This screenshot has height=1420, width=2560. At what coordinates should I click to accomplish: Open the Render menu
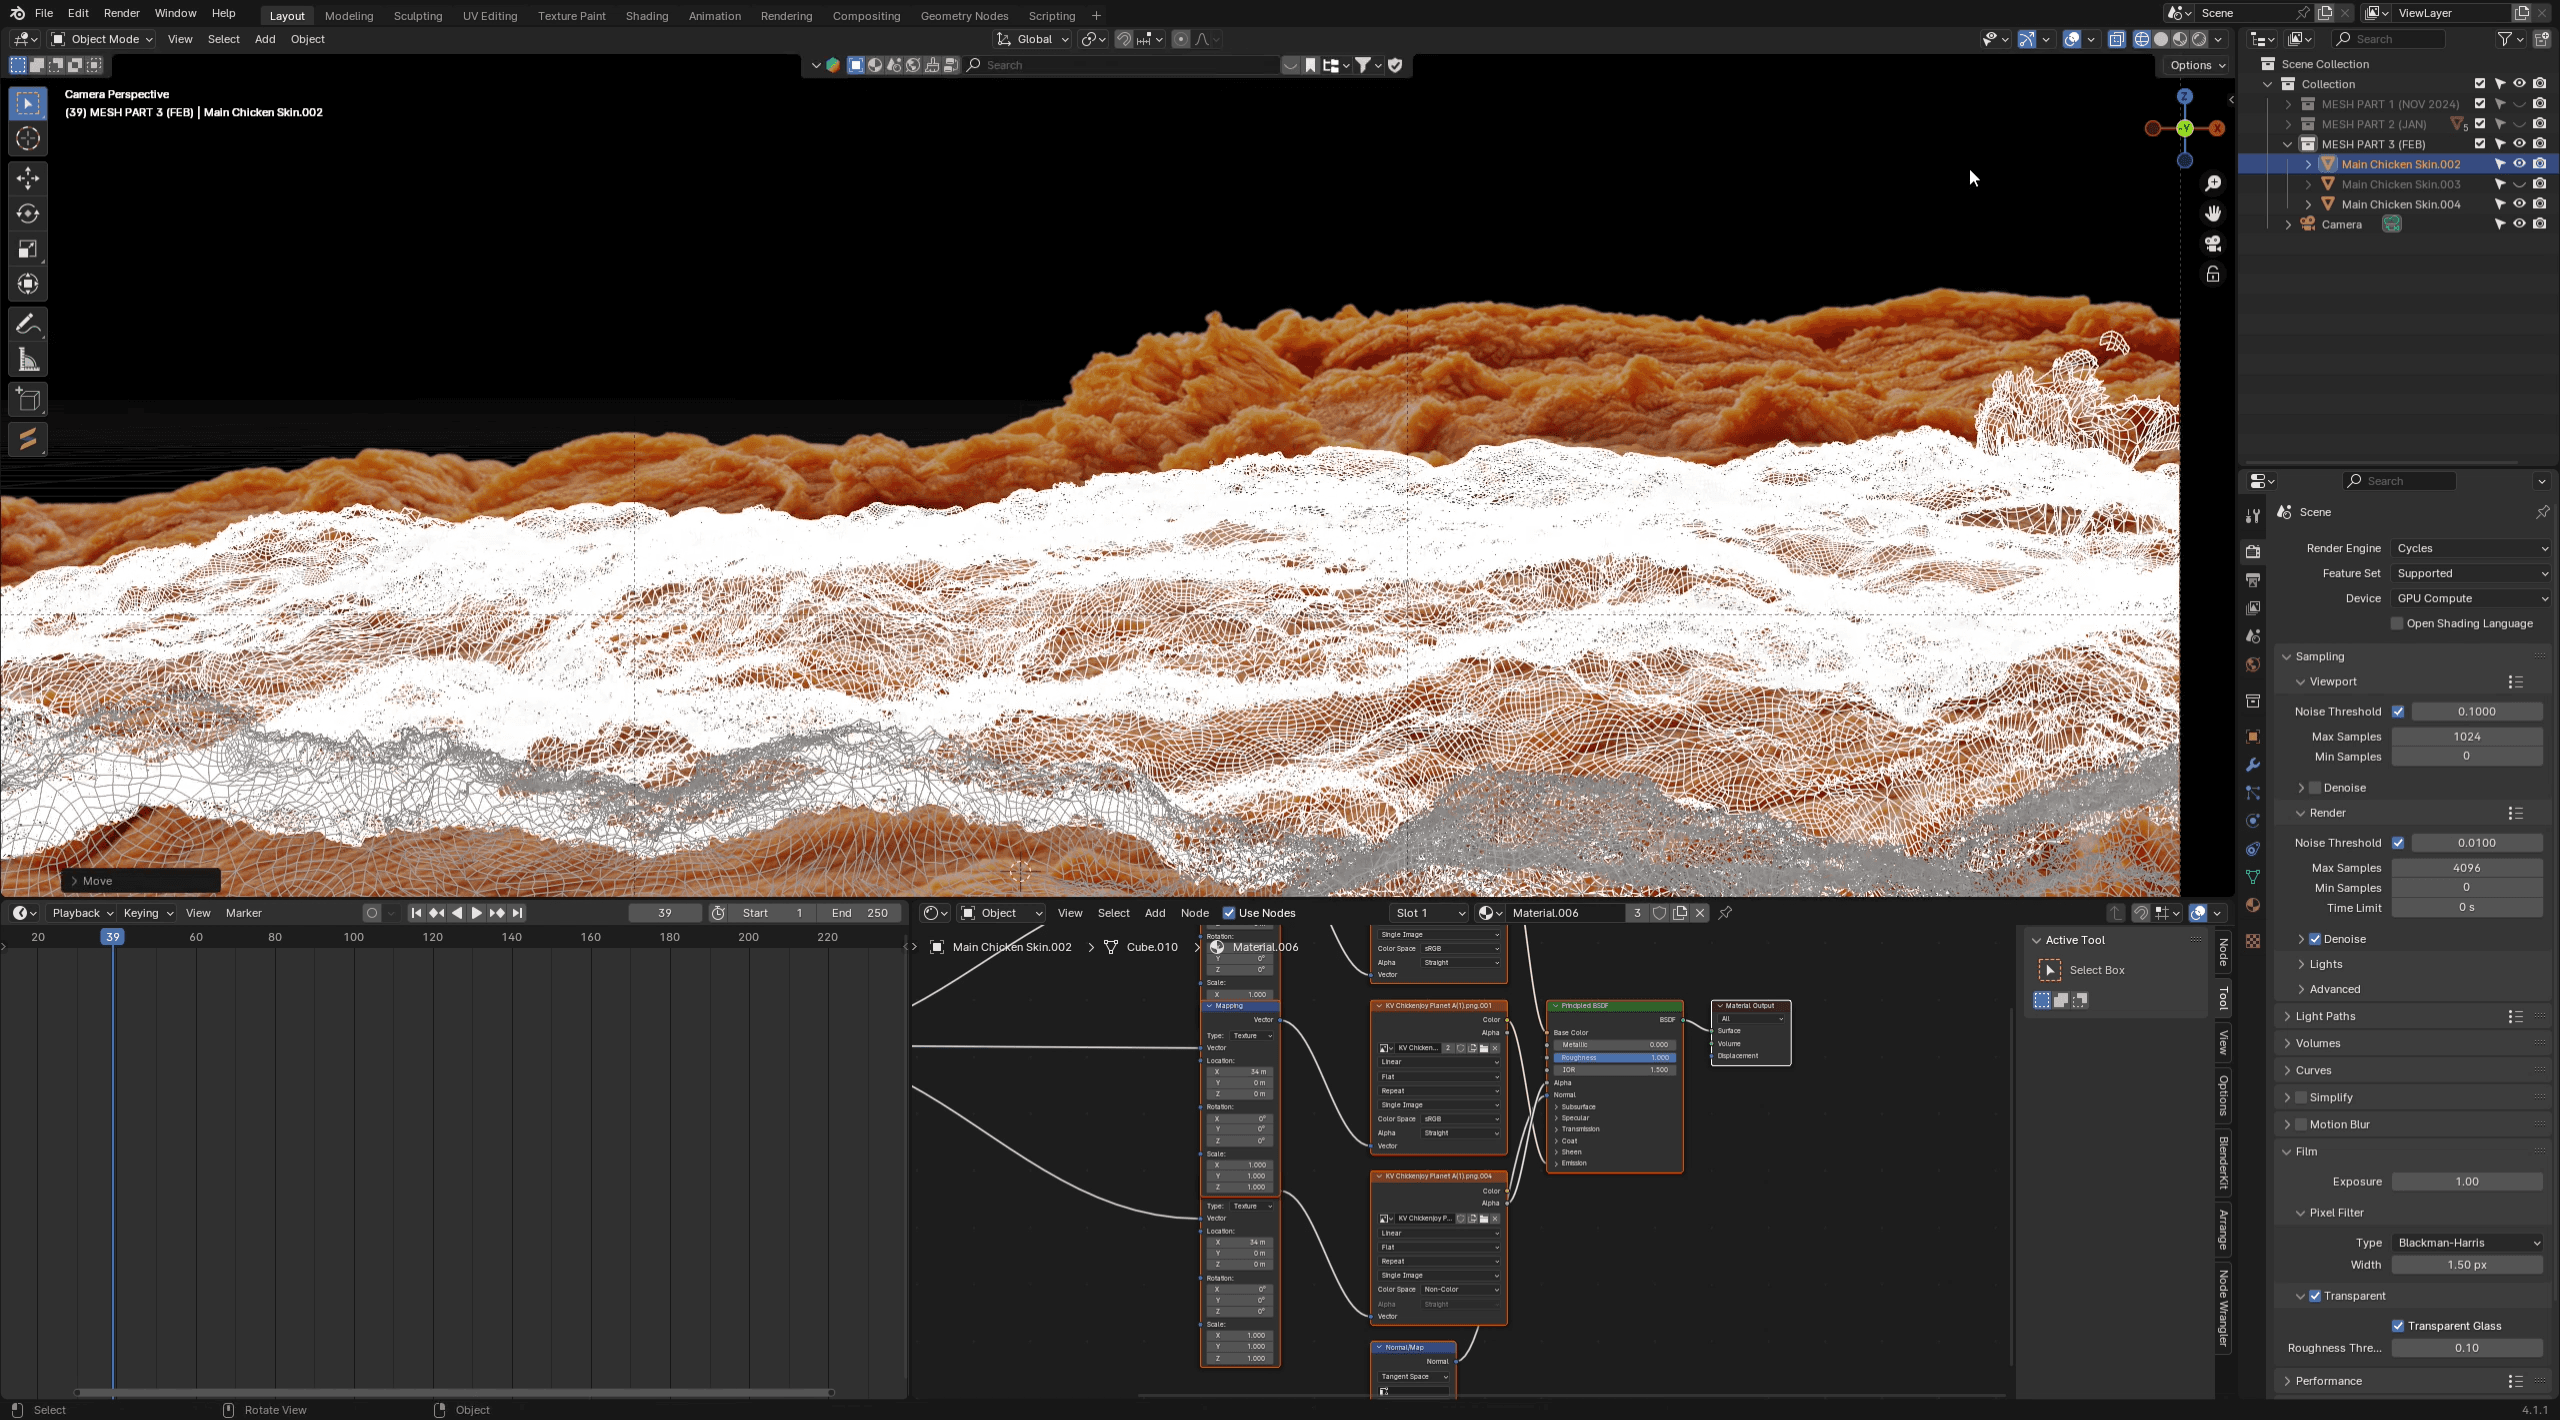pos(121,13)
